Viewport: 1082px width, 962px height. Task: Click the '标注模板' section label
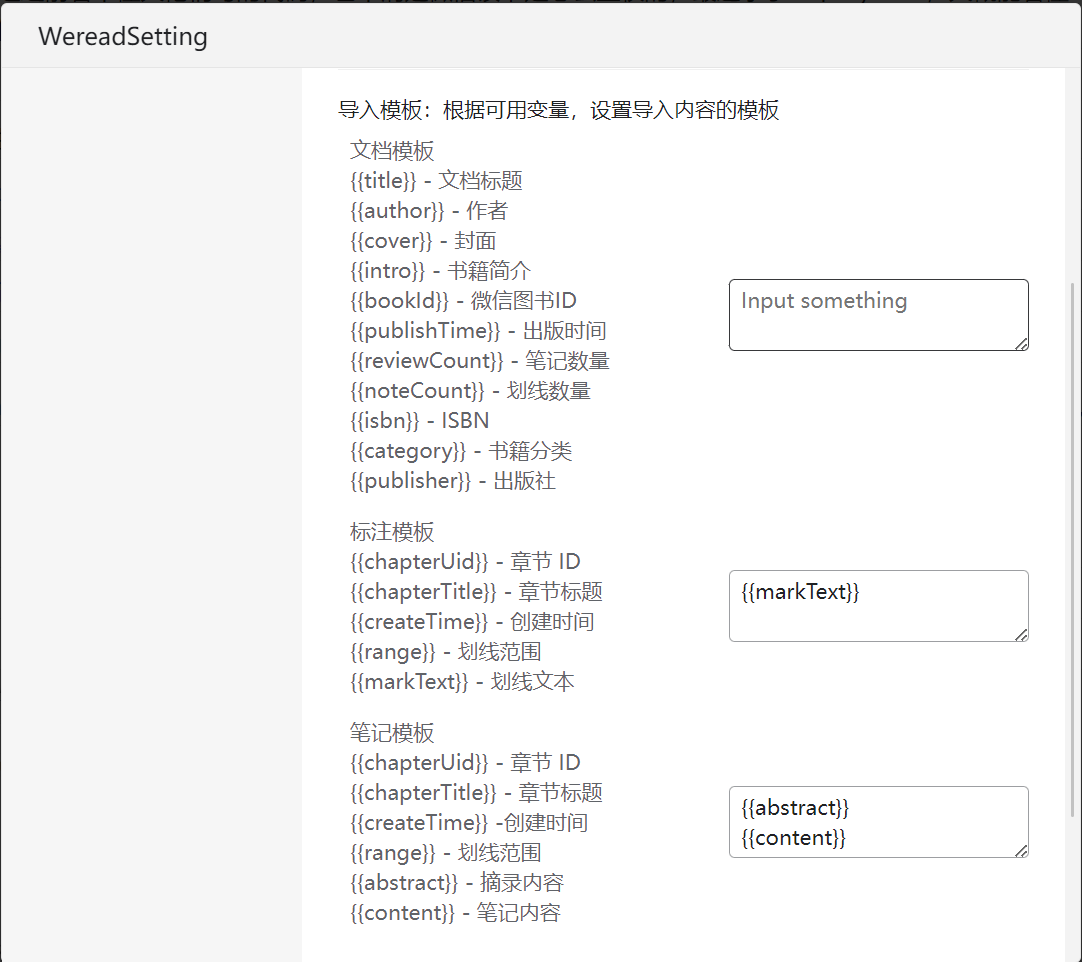click(x=392, y=531)
